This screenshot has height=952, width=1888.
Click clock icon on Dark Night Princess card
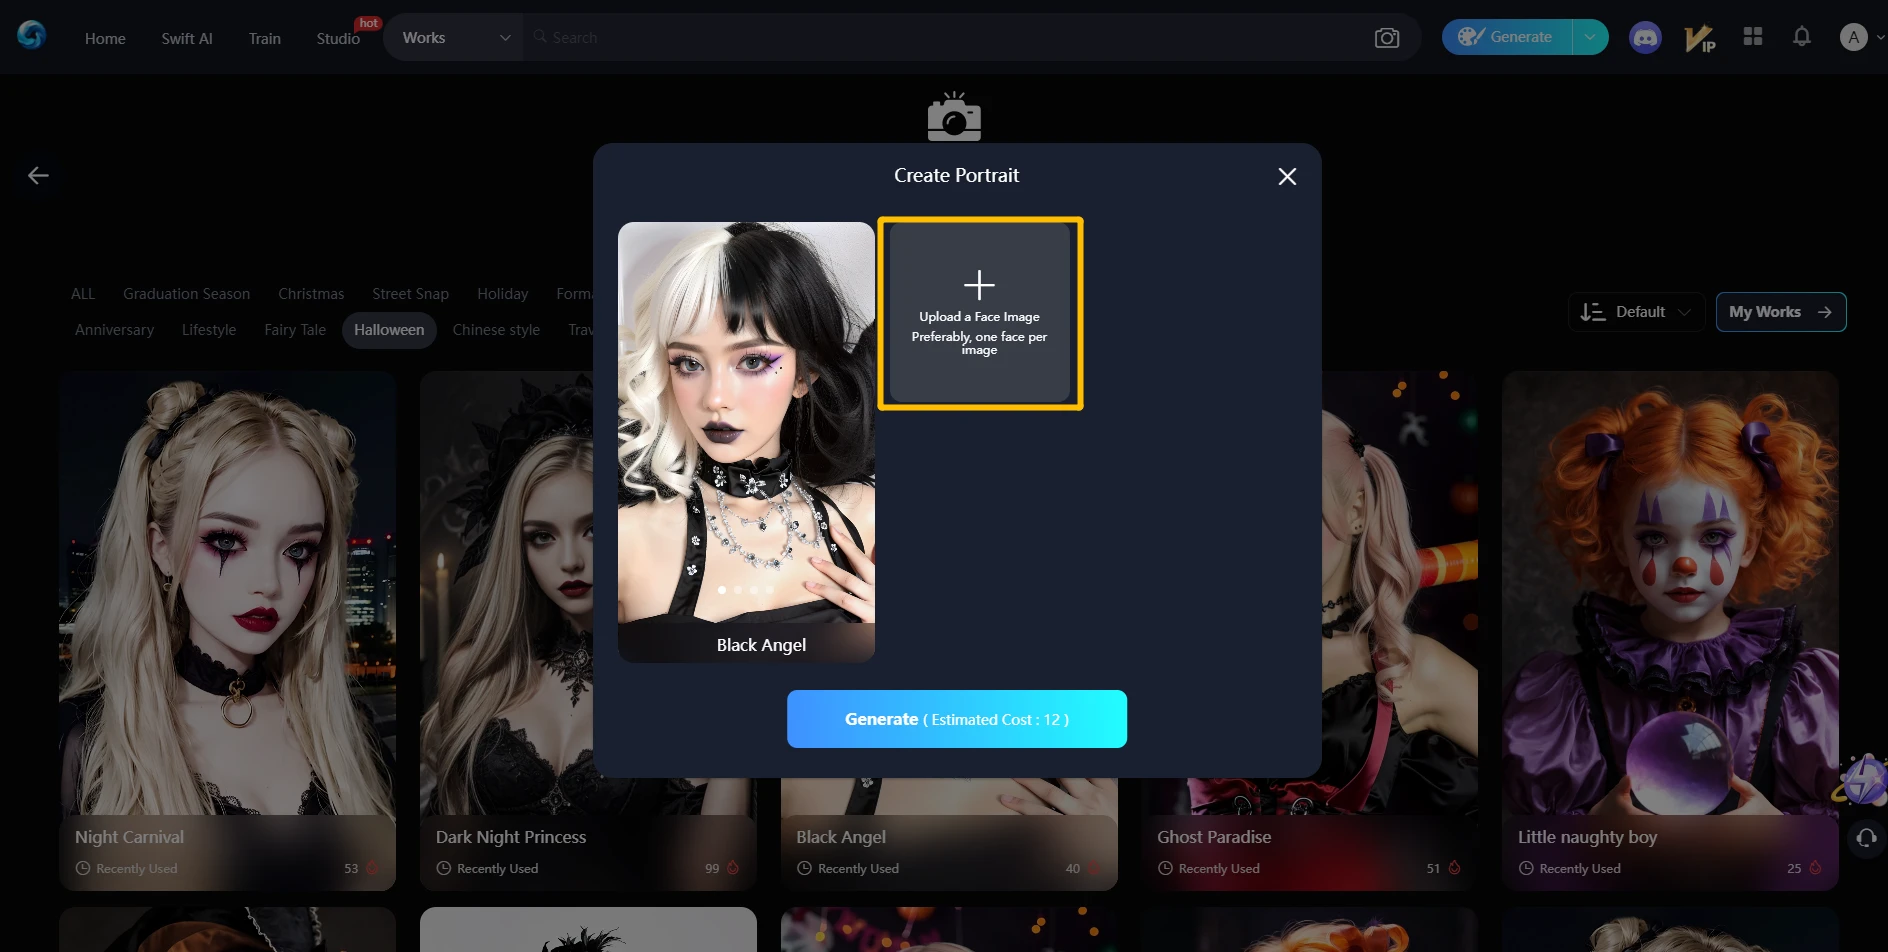click(x=444, y=868)
